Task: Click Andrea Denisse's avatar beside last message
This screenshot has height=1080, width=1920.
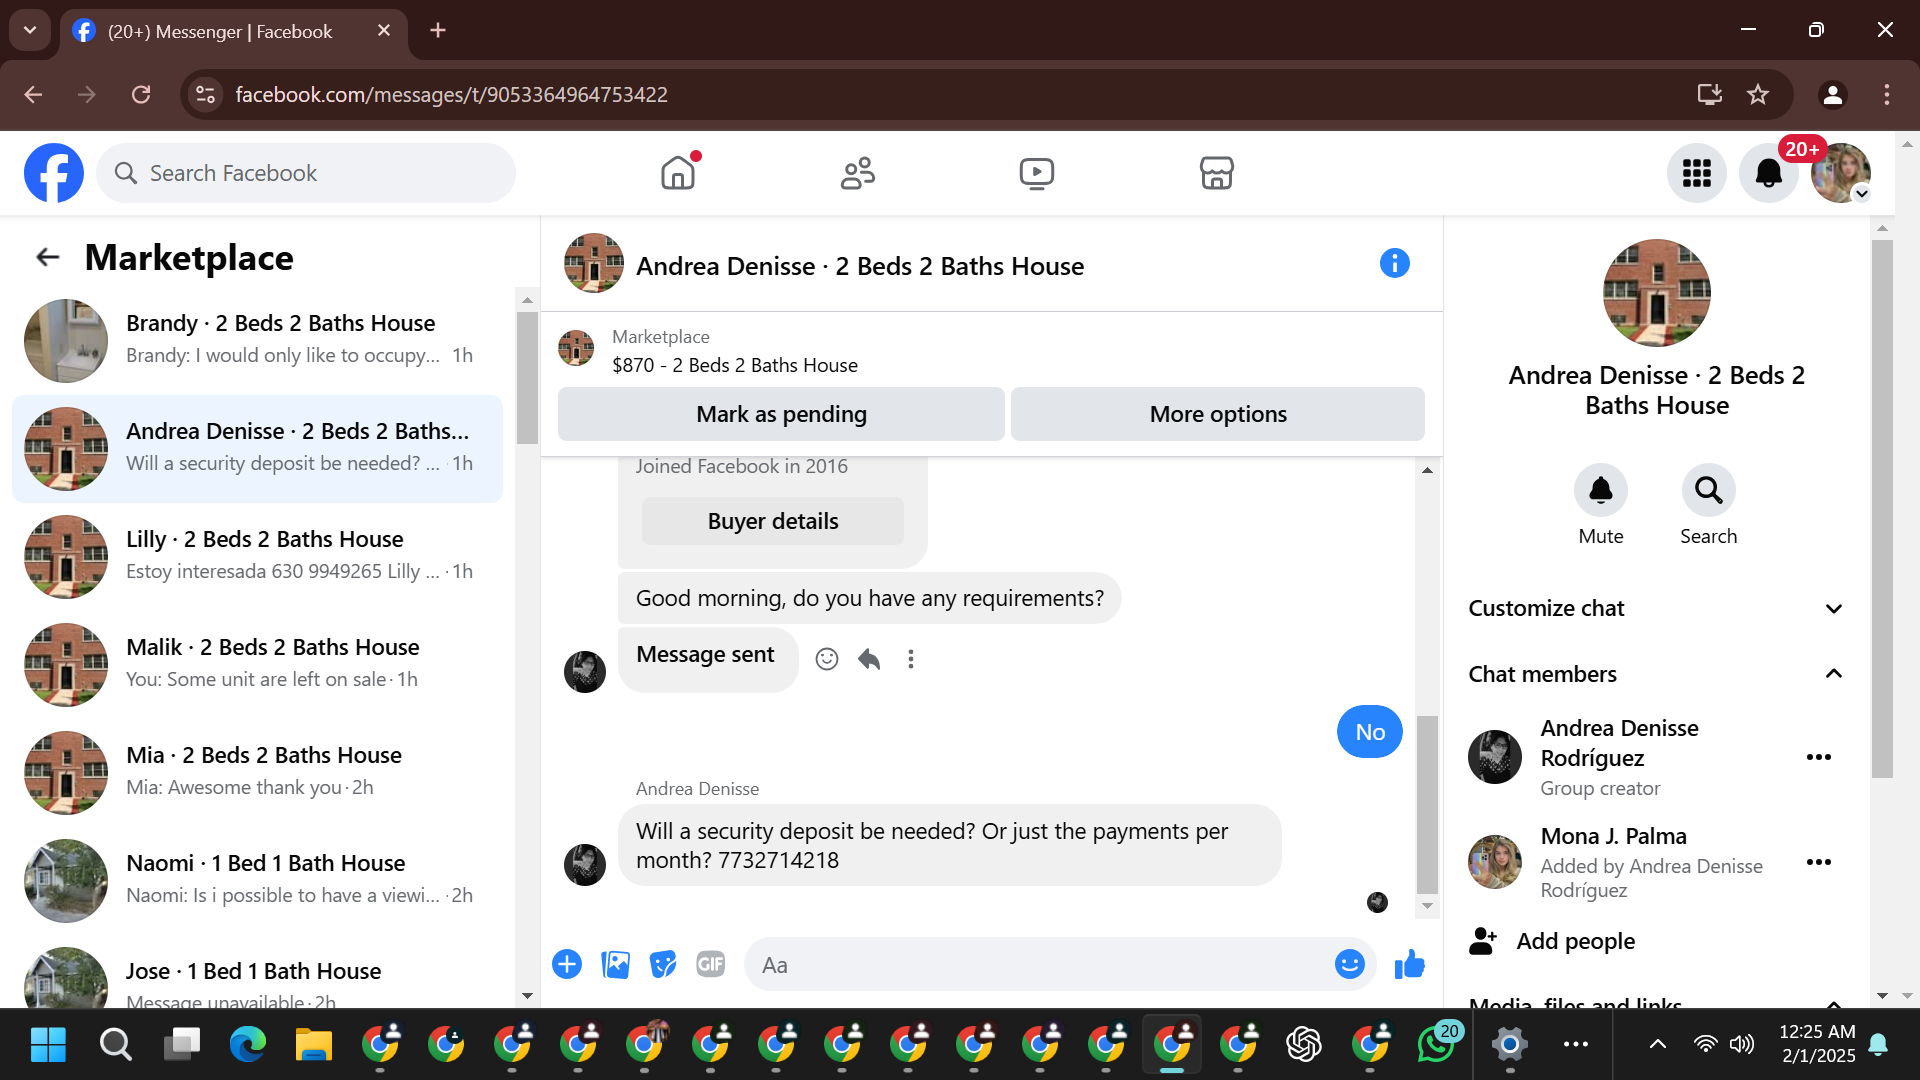Action: [x=585, y=865]
